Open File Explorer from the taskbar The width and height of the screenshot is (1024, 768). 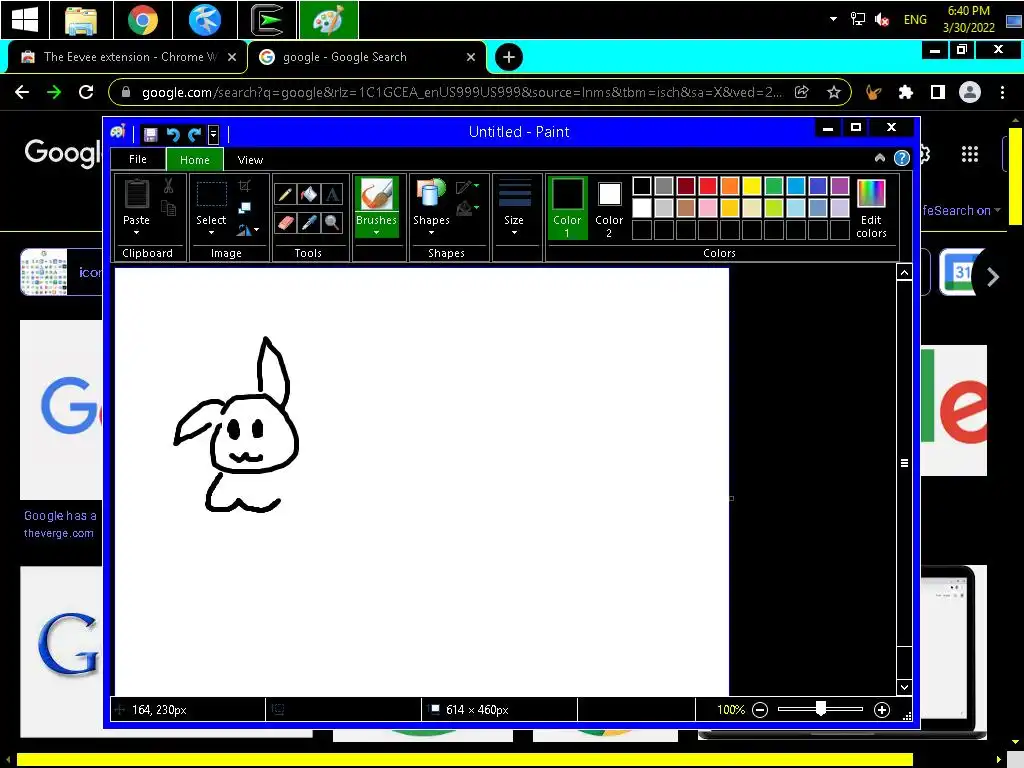pos(81,20)
